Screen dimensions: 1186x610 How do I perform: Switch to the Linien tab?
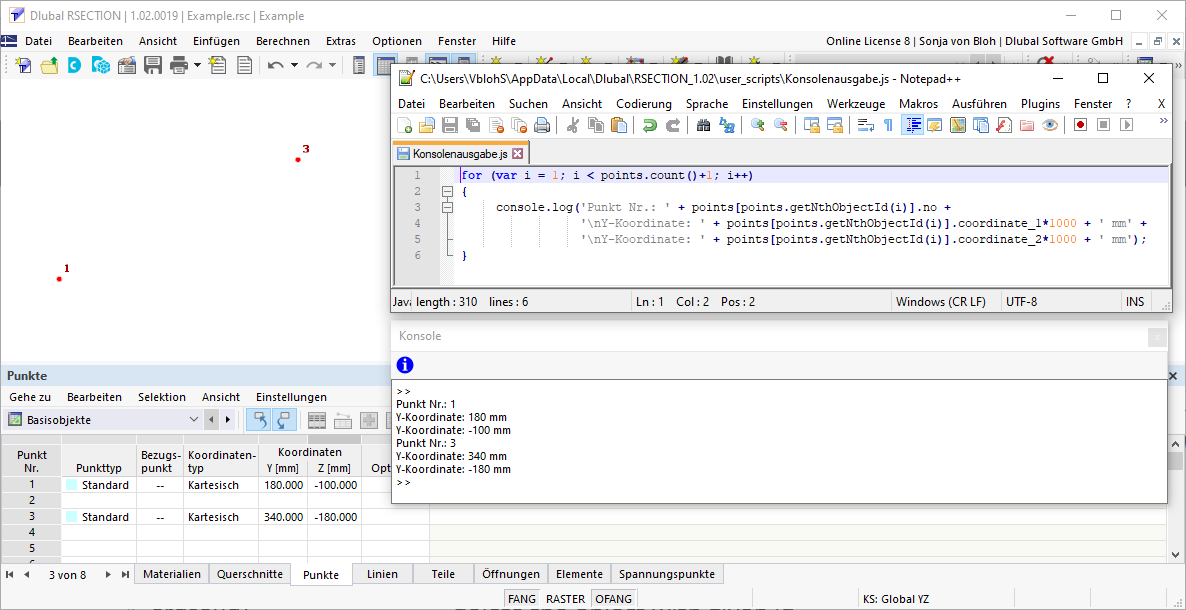click(381, 574)
